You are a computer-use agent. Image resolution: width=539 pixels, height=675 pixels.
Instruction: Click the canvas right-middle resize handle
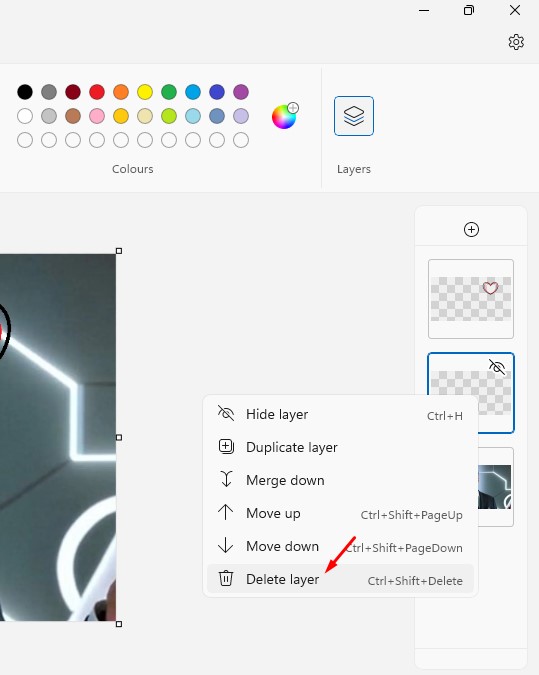[119, 437]
